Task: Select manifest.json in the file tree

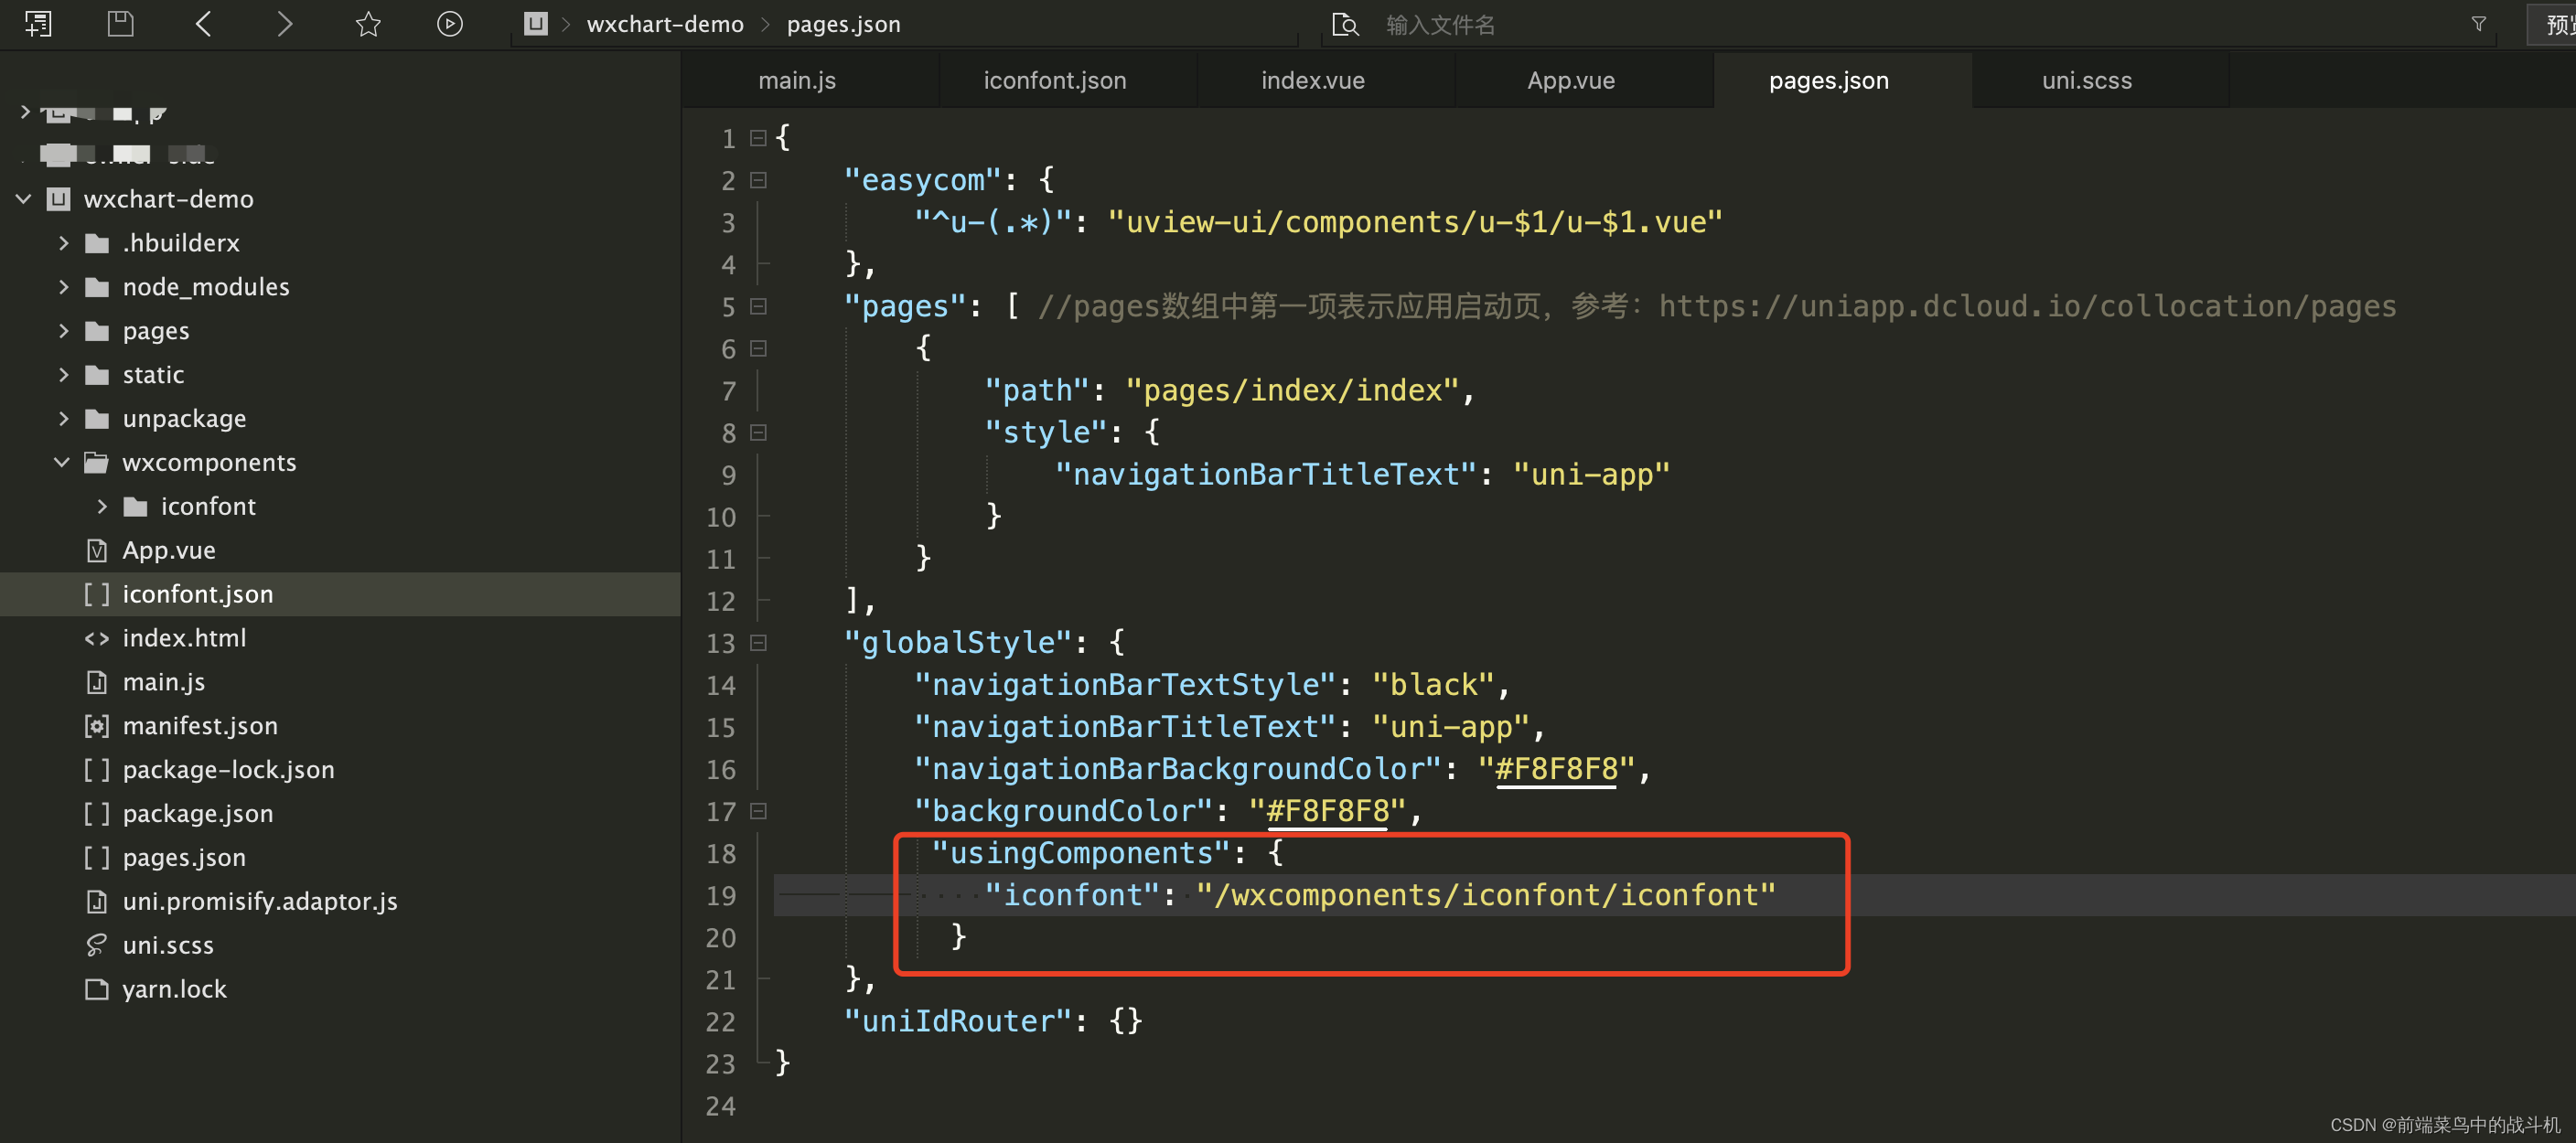Action: pyautogui.click(x=200, y=725)
